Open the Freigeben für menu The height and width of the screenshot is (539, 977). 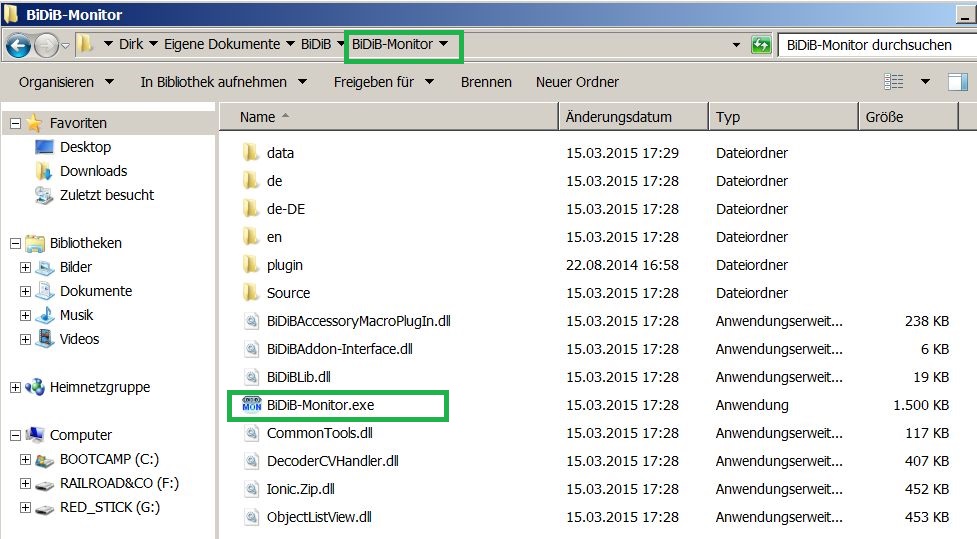(x=384, y=82)
